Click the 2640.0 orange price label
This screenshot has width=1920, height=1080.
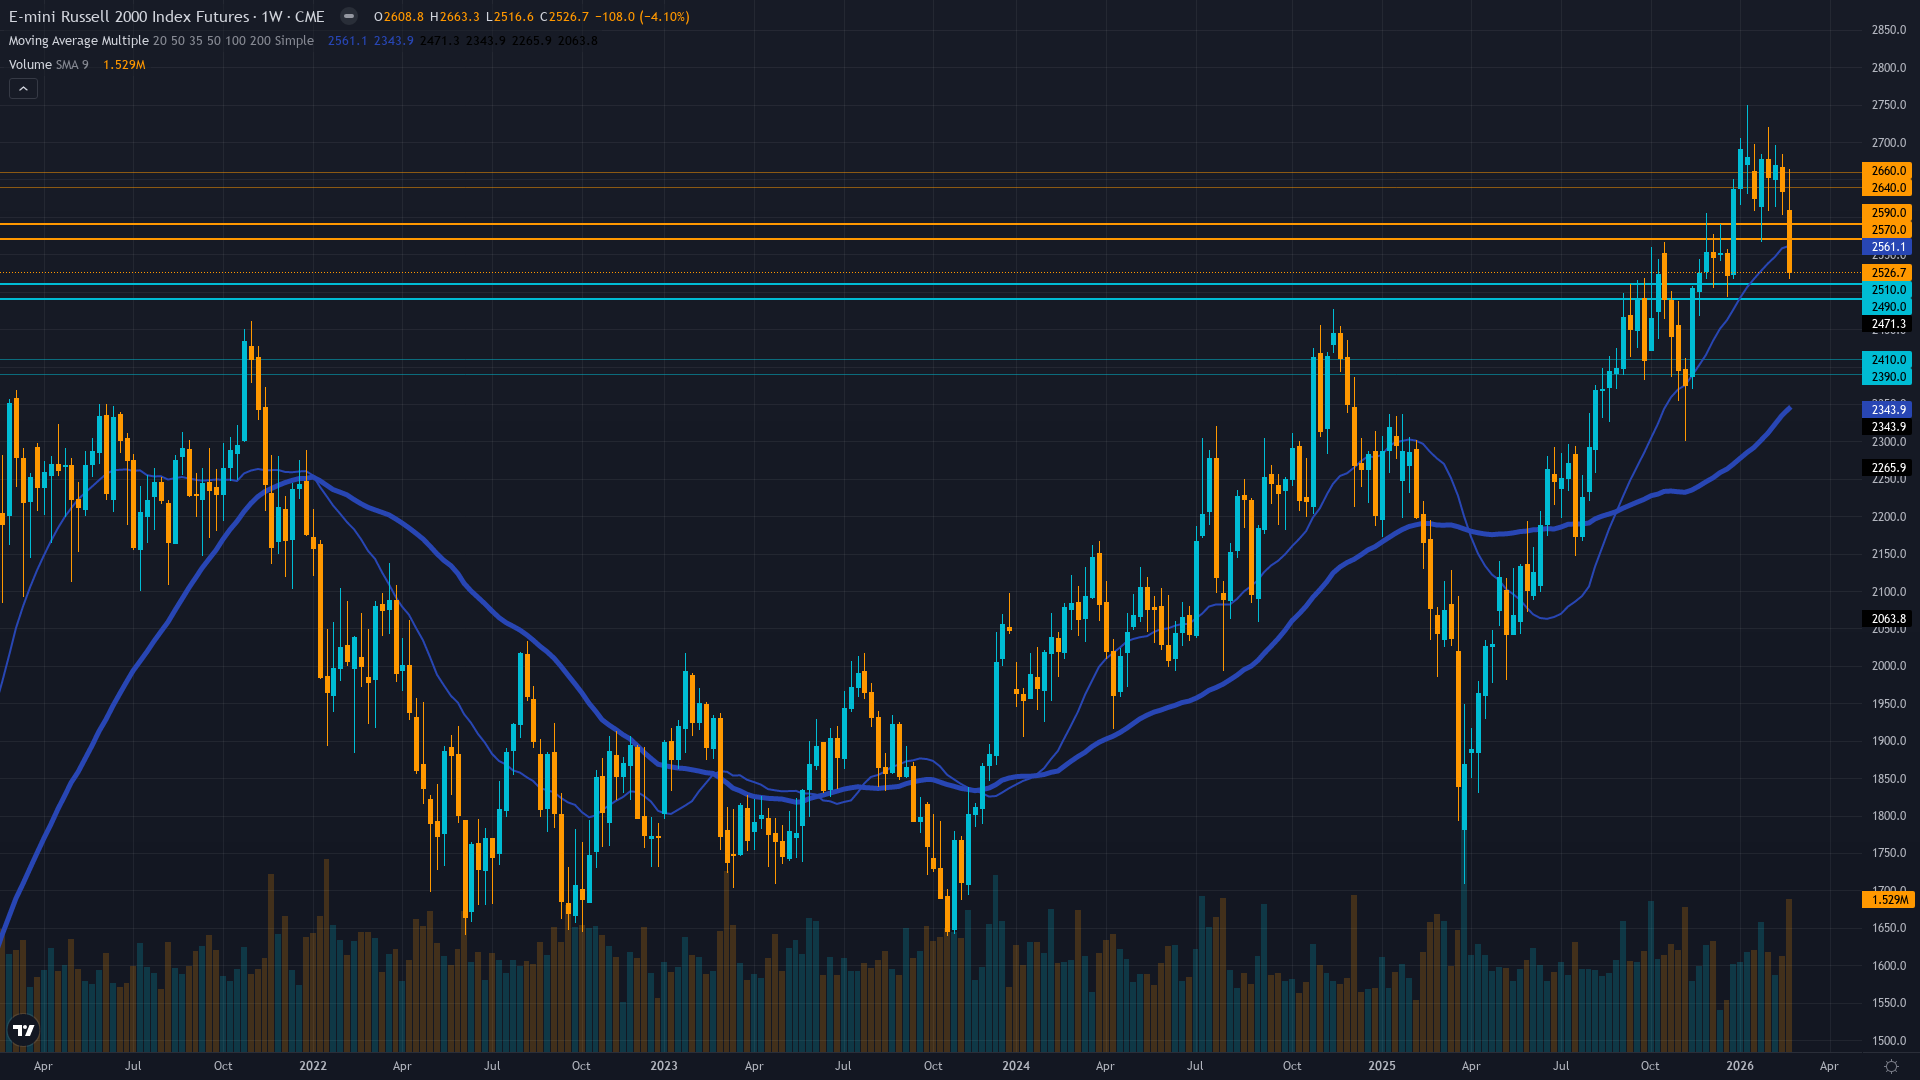tap(1888, 188)
